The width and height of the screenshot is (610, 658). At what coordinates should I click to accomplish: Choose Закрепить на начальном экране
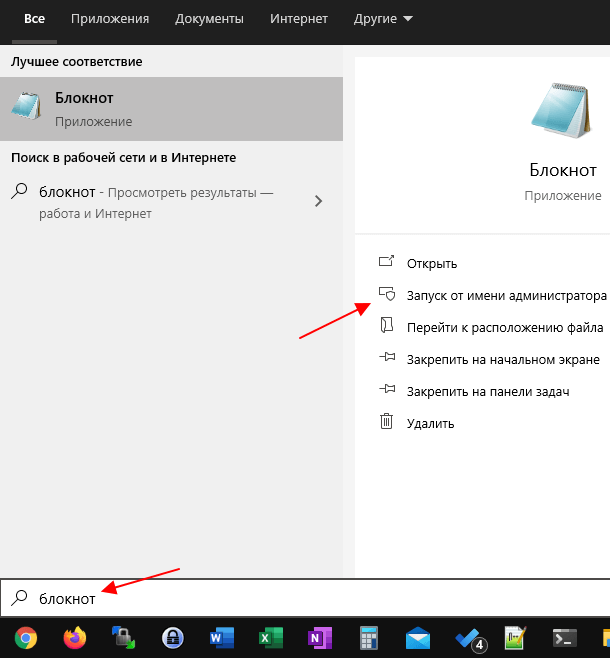pos(503,360)
